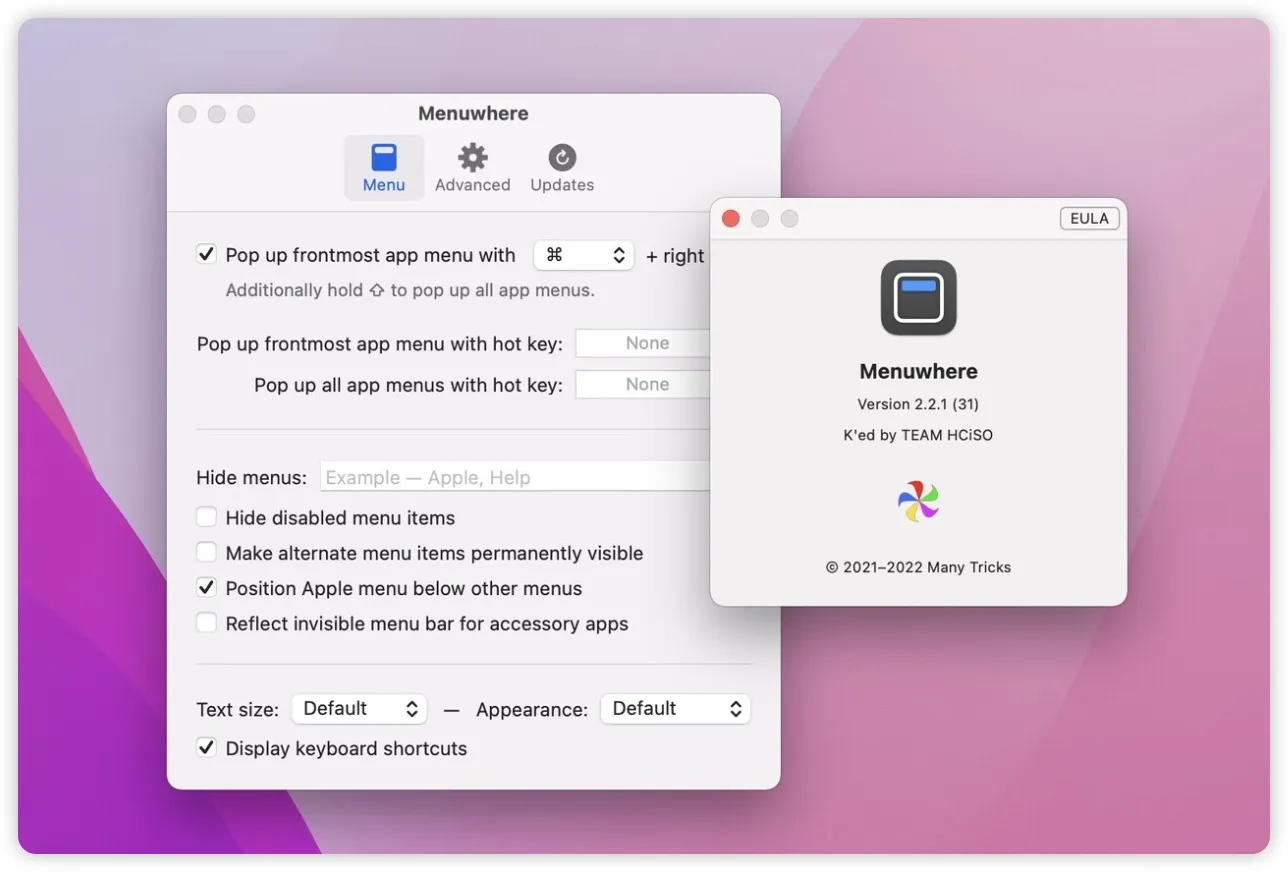Click the colorful pinwheel Many Tricks logo
The image size is (1288, 872).
[x=918, y=501]
